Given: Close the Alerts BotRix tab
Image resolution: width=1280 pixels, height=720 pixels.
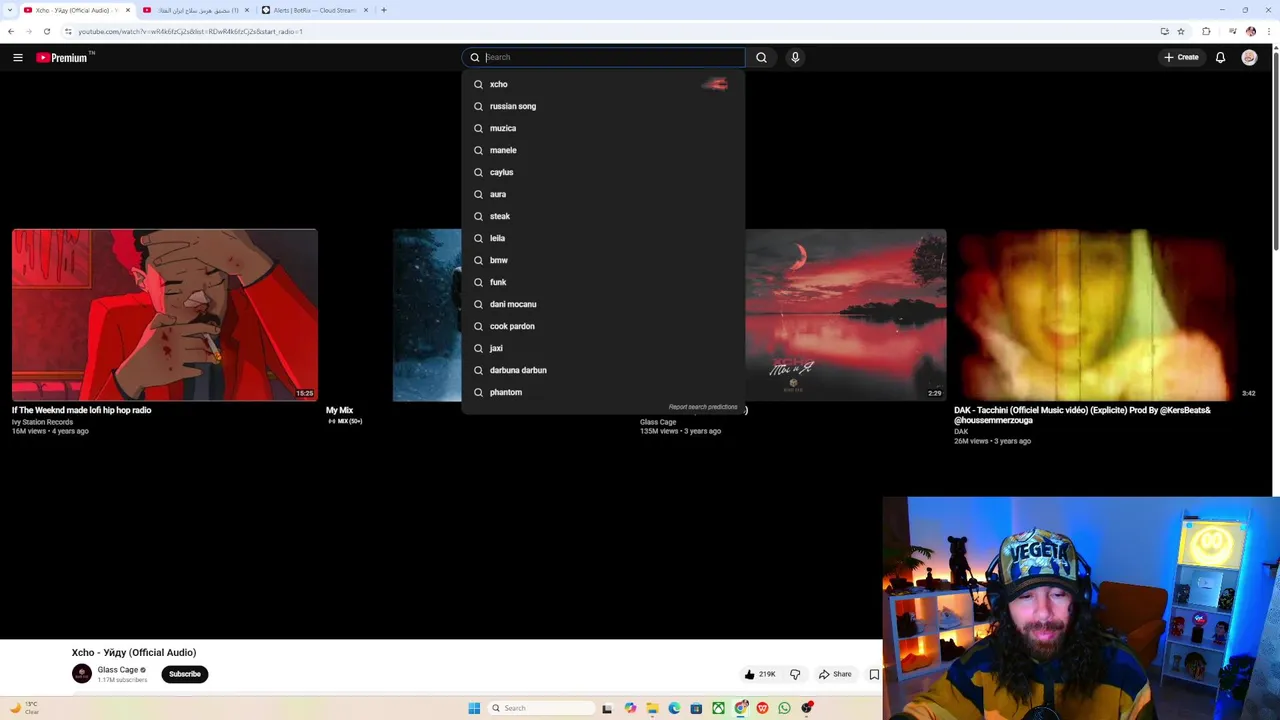Looking at the screenshot, I should pos(366,10).
